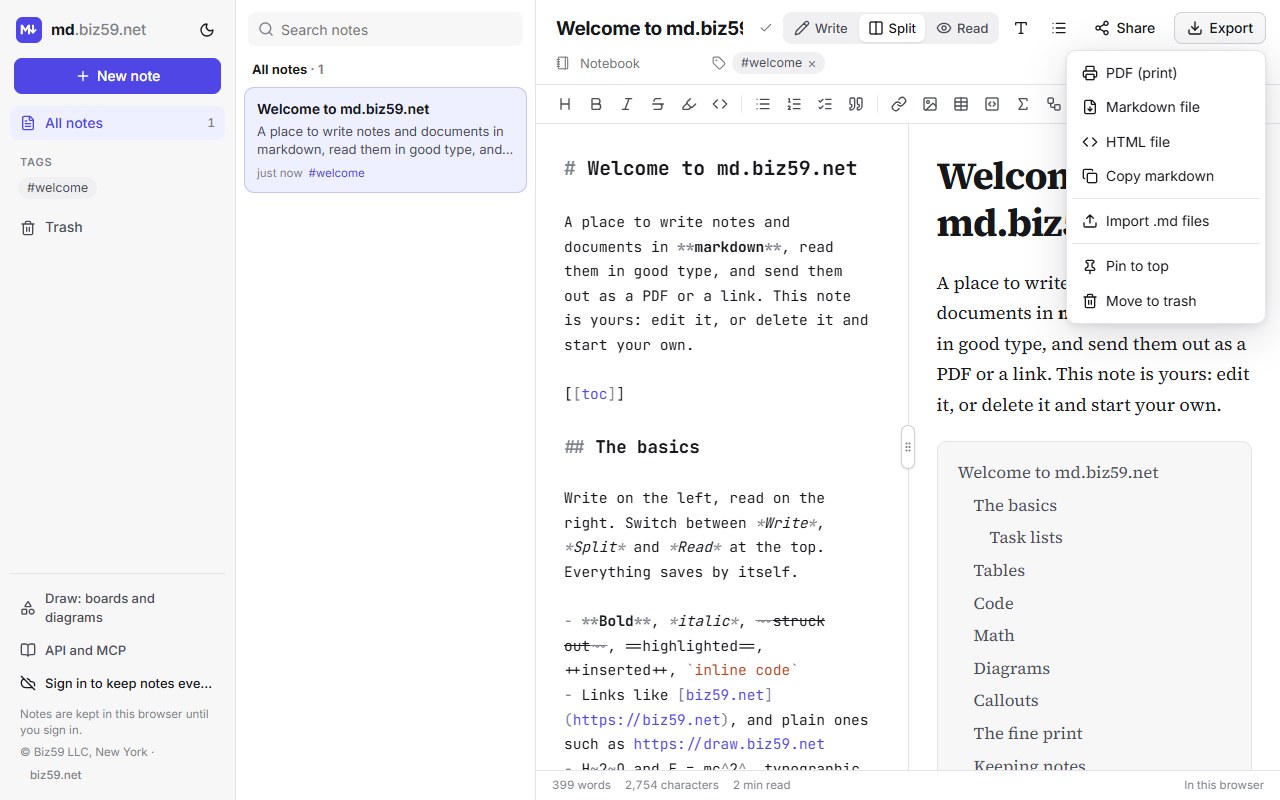
Task: Switch to Write mode
Action: tap(821, 28)
